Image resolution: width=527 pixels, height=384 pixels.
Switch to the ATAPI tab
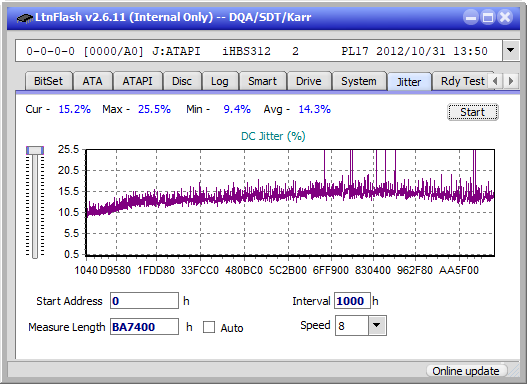tap(137, 81)
